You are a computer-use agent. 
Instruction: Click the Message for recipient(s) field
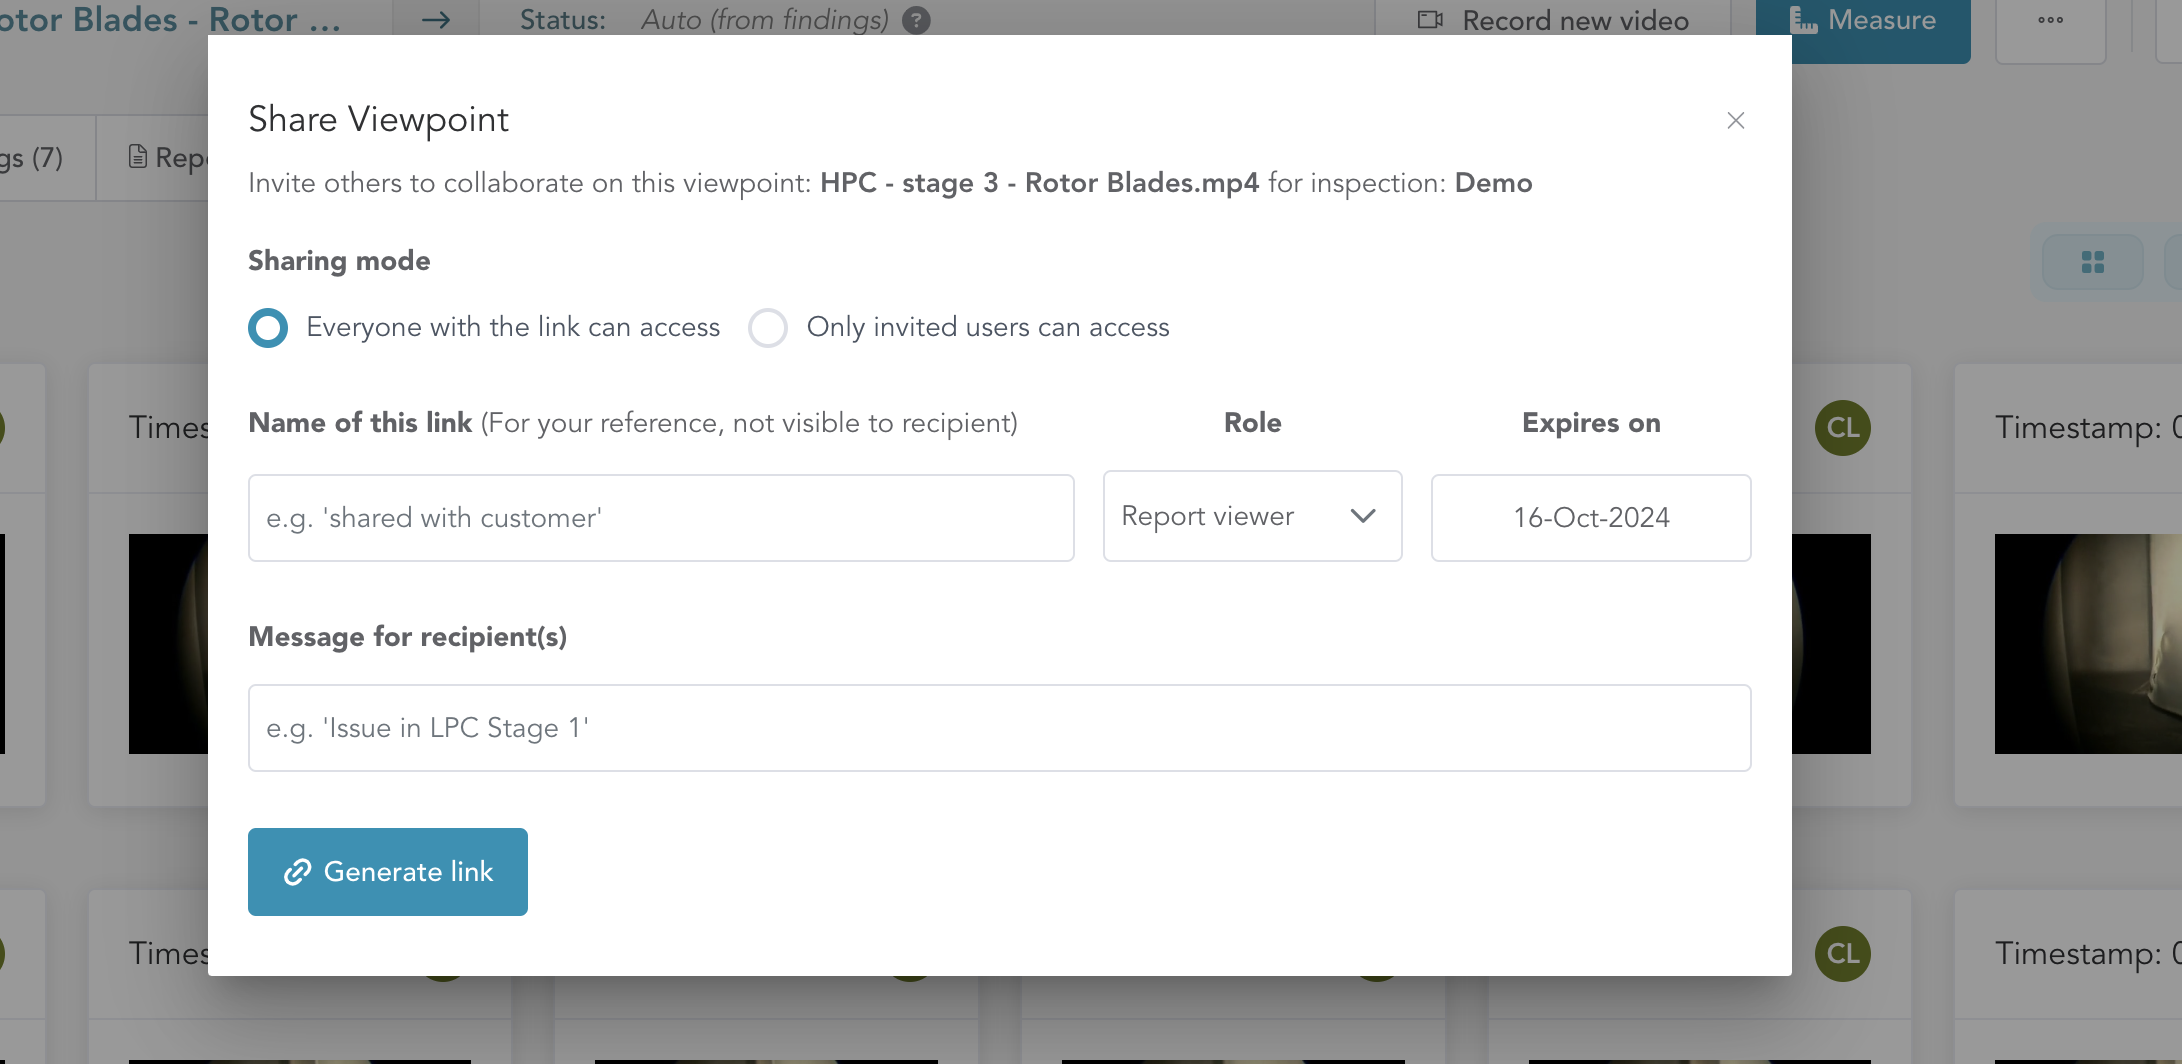tap(999, 728)
